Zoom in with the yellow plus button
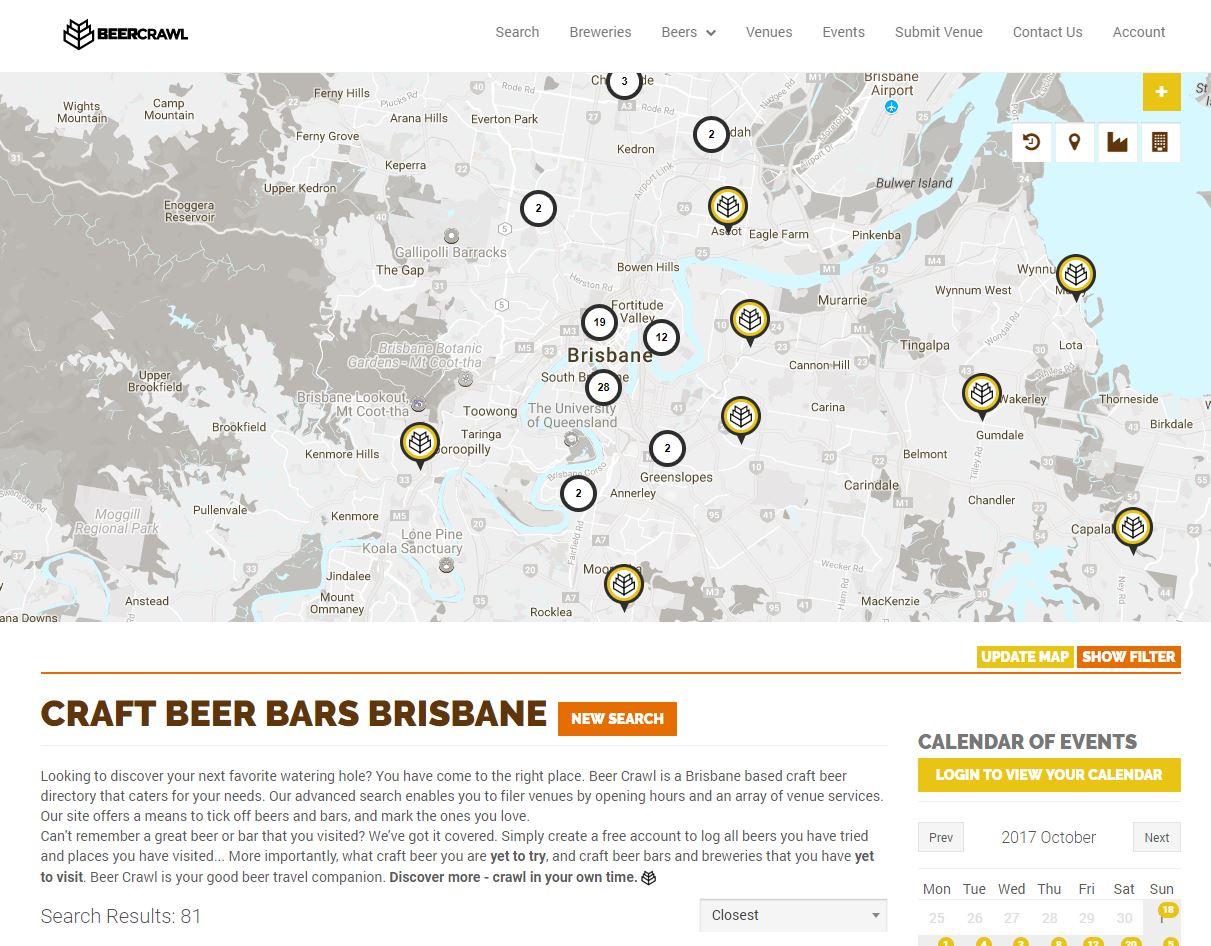Screen dimensions: 1211x946 tap(1161, 91)
